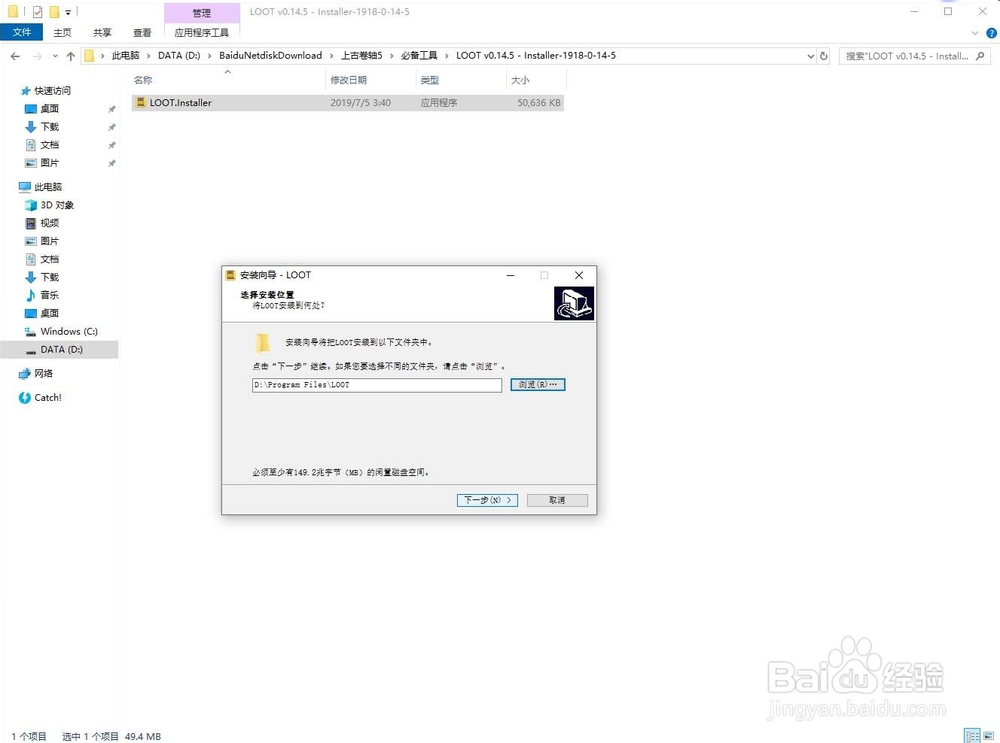Open 3D 对象 folder
This screenshot has height=743, width=1000.
57,205
